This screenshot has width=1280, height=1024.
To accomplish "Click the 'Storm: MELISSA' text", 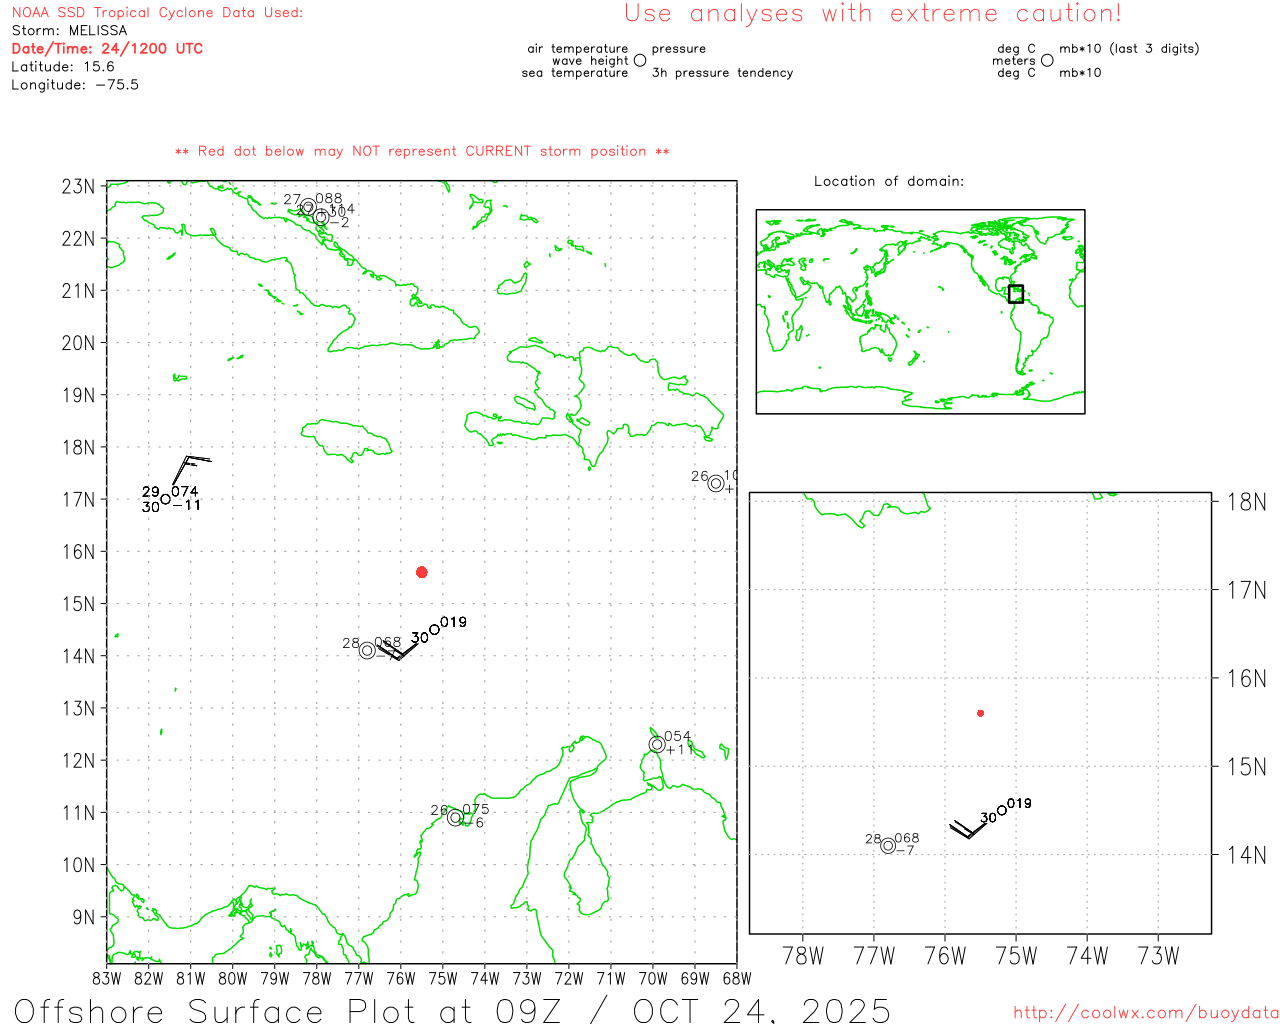I will coord(69,31).
